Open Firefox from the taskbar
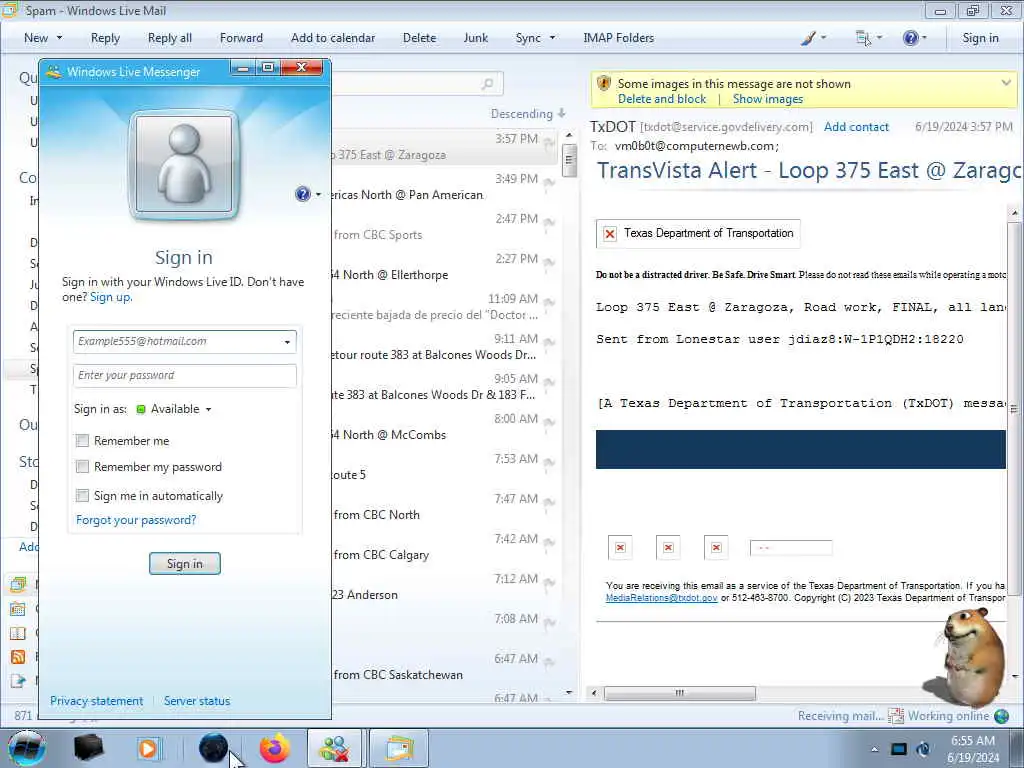Image resolution: width=1024 pixels, height=768 pixels. pyautogui.click(x=275, y=748)
